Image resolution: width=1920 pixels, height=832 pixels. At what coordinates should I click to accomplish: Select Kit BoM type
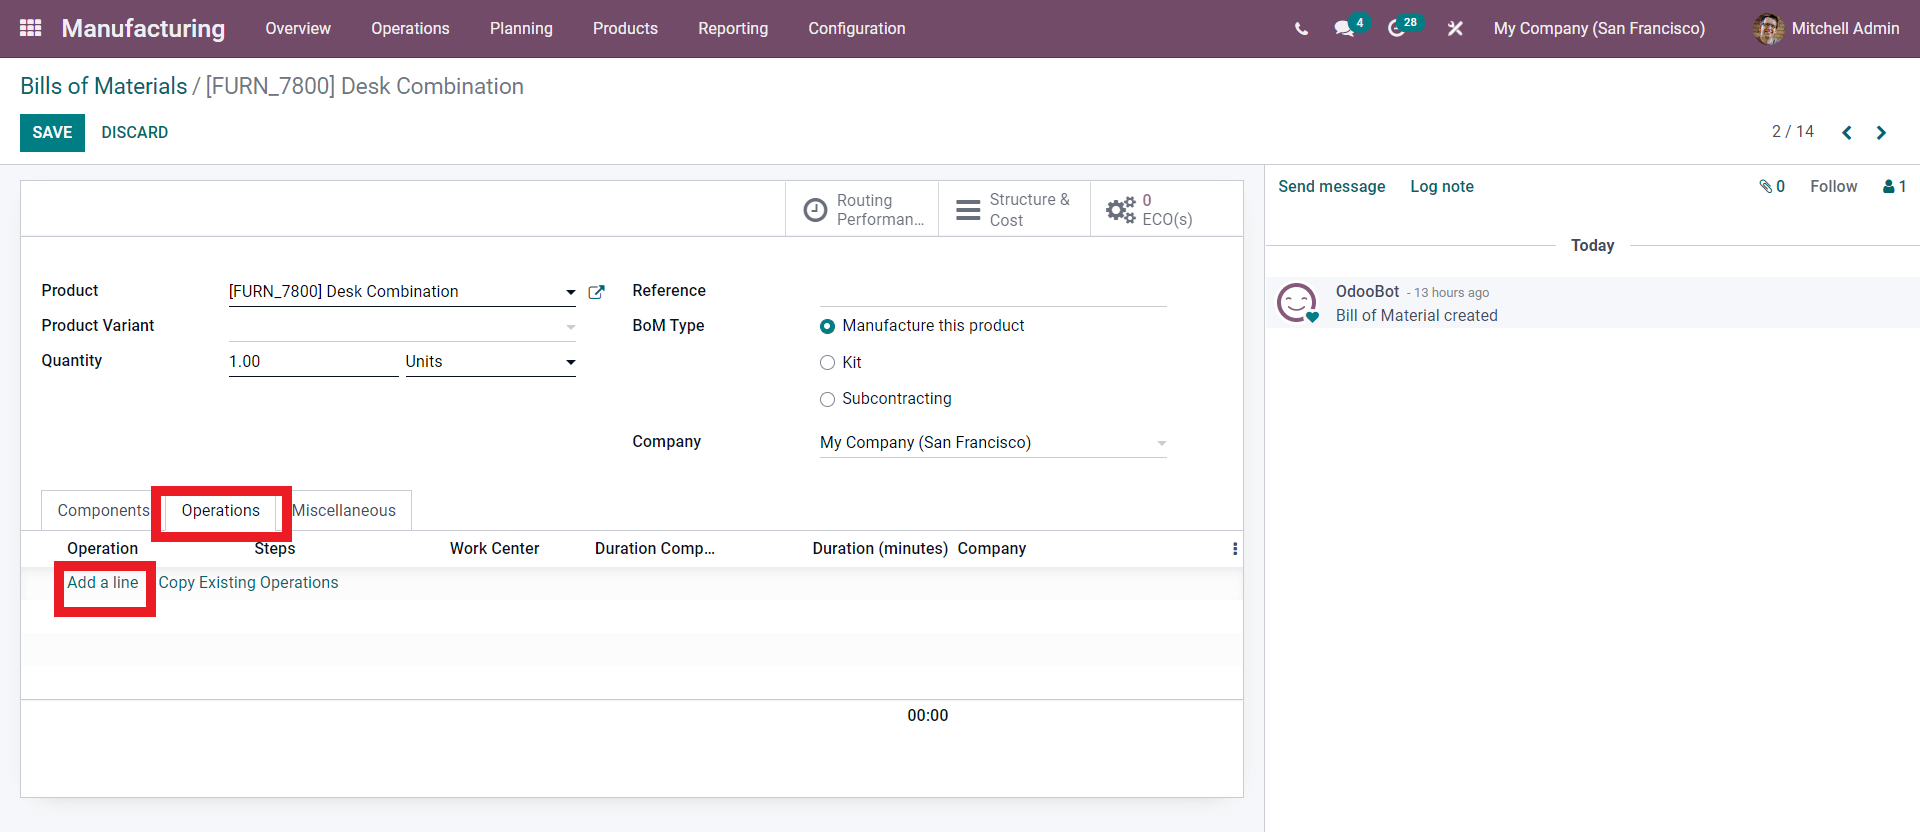pos(827,363)
